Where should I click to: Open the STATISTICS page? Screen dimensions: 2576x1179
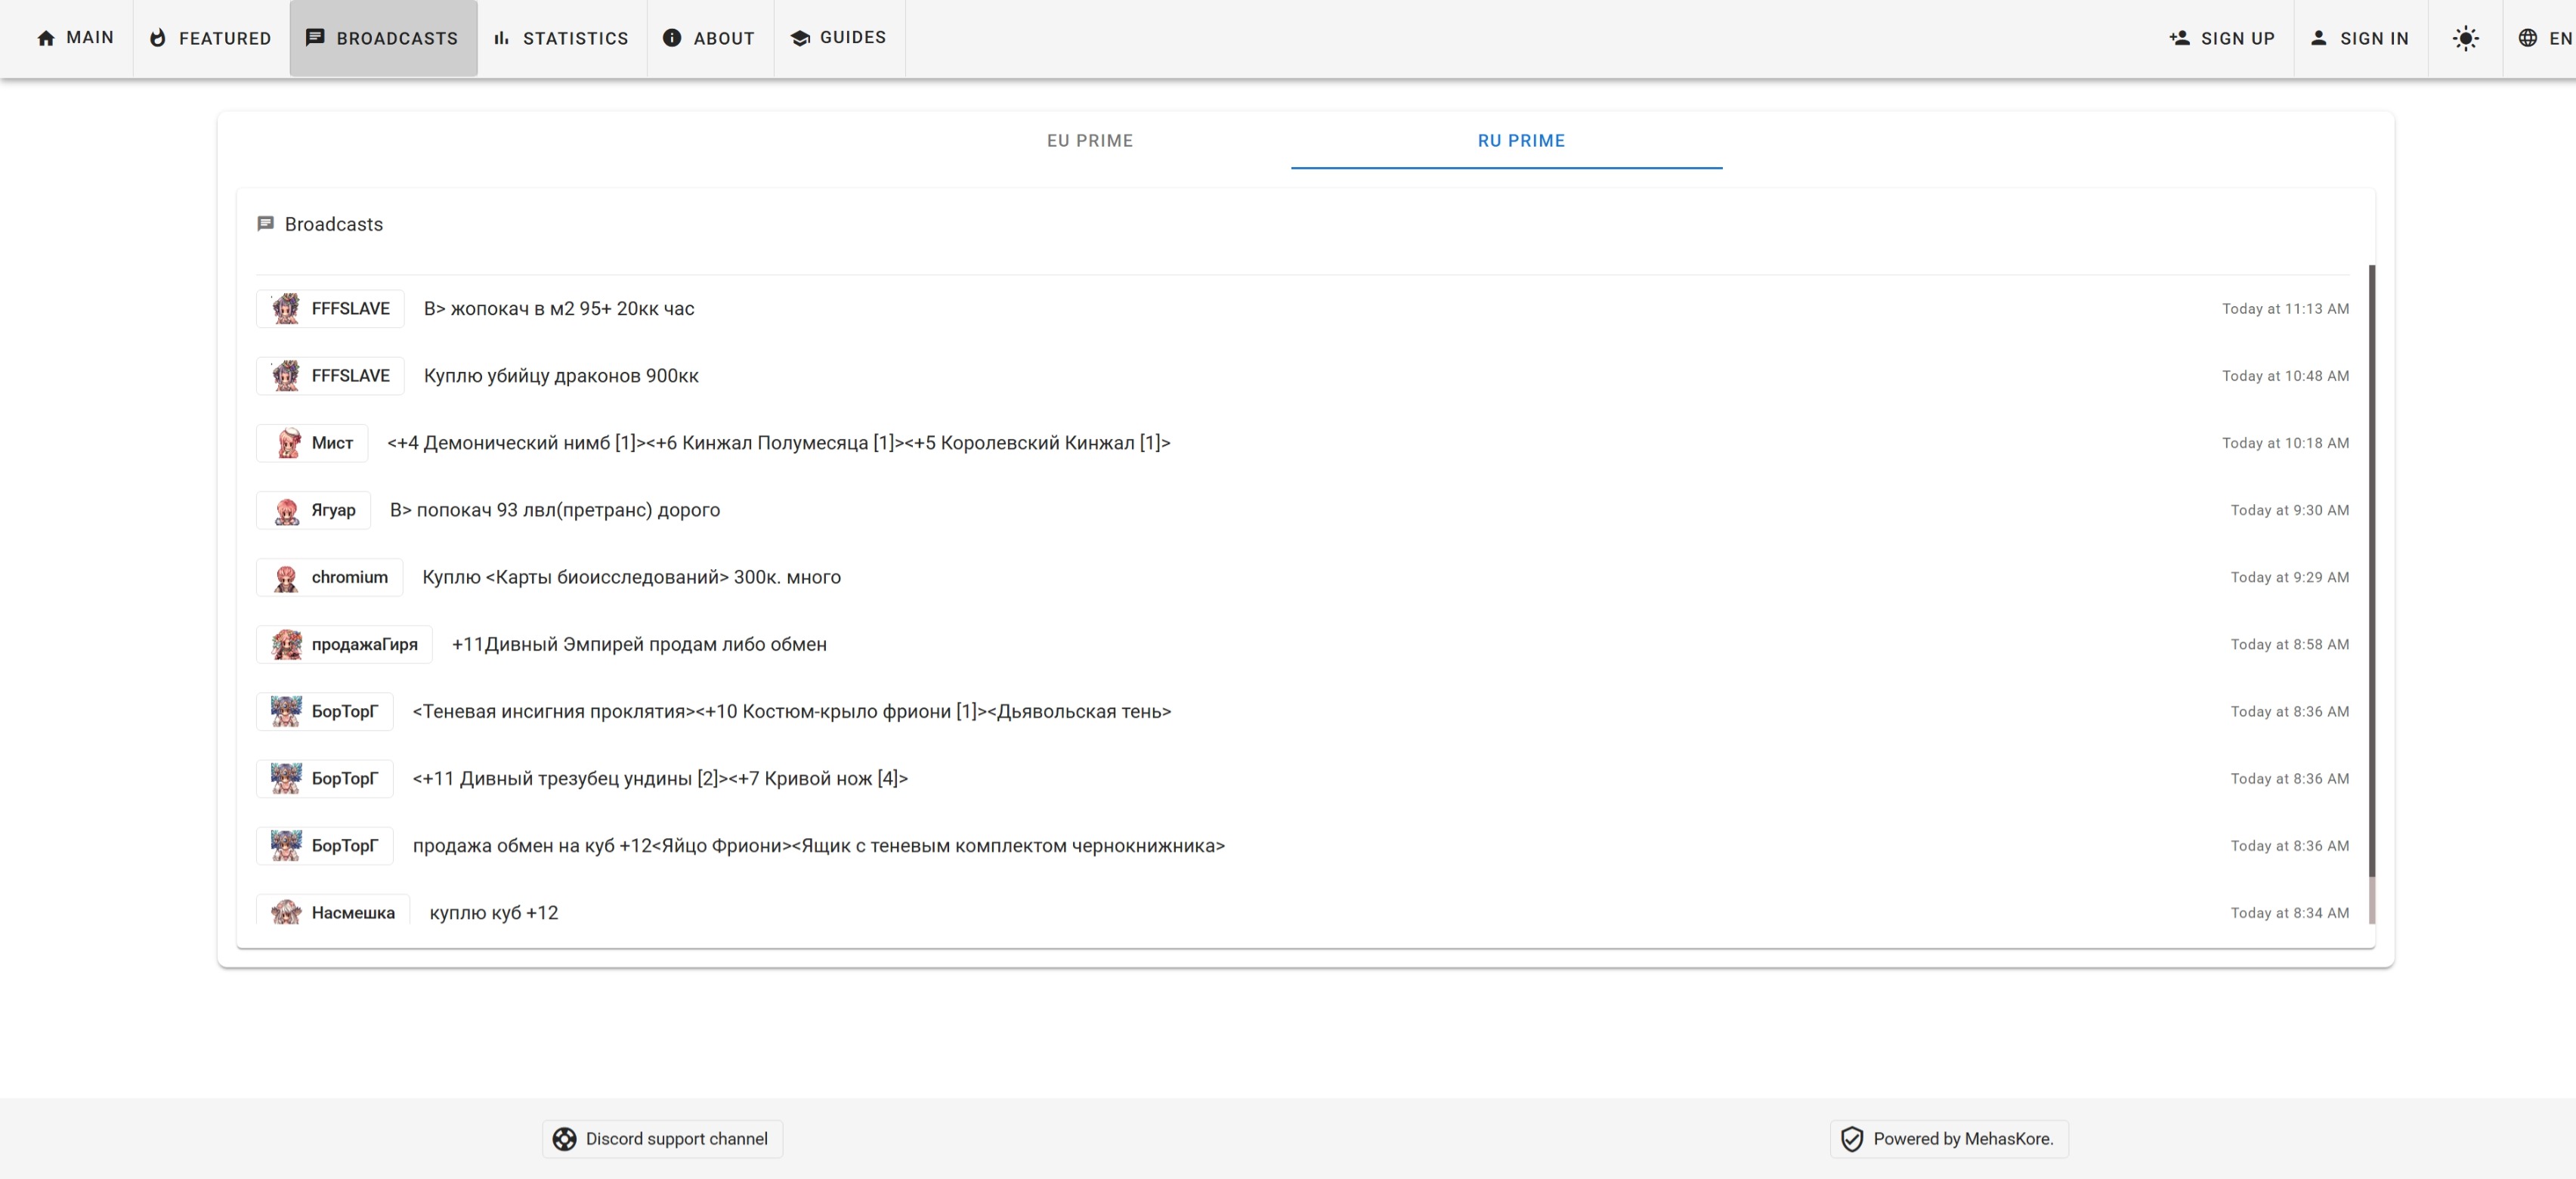click(561, 38)
